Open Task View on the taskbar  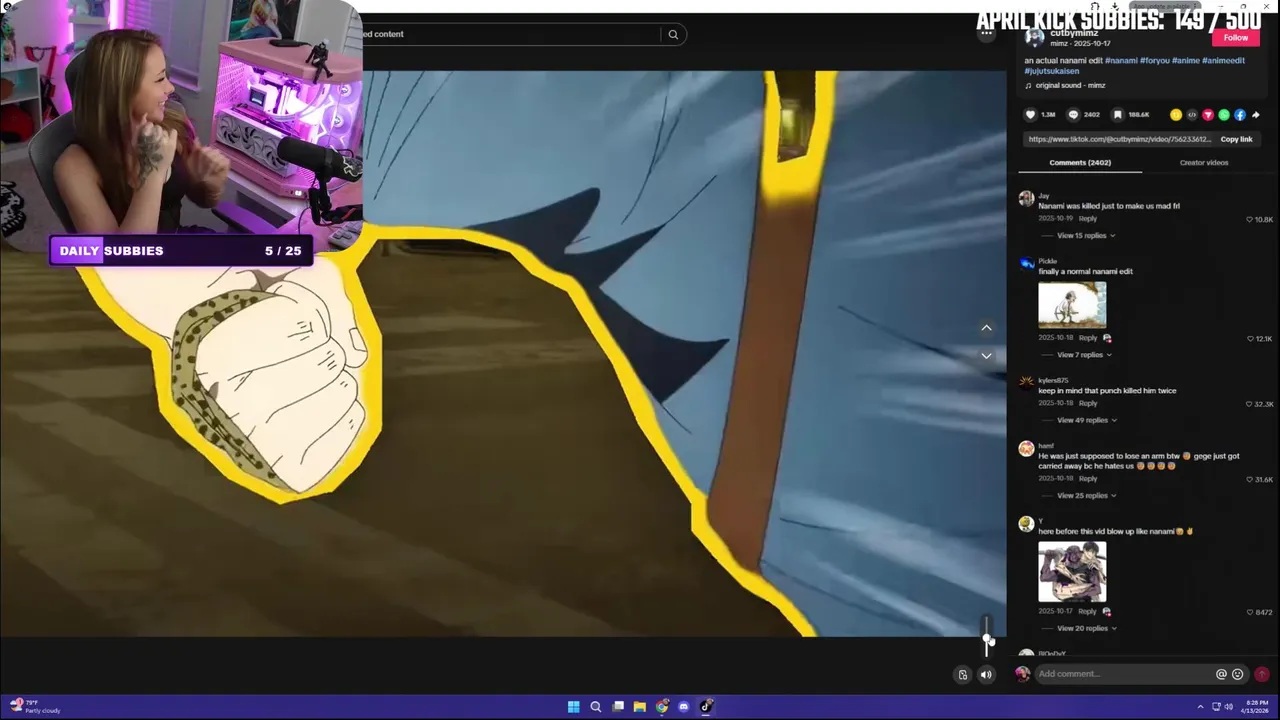click(x=618, y=707)
